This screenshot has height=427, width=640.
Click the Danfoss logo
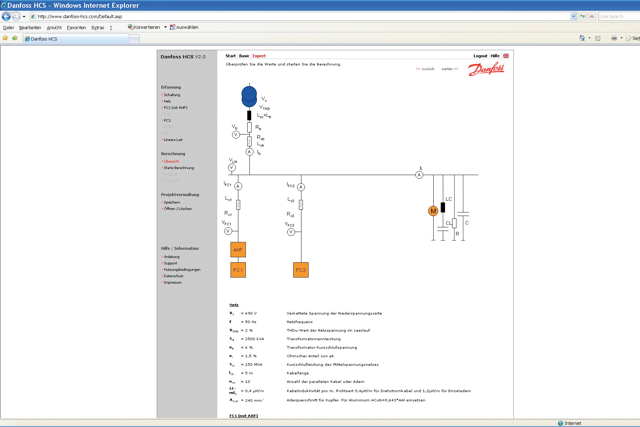486,70
